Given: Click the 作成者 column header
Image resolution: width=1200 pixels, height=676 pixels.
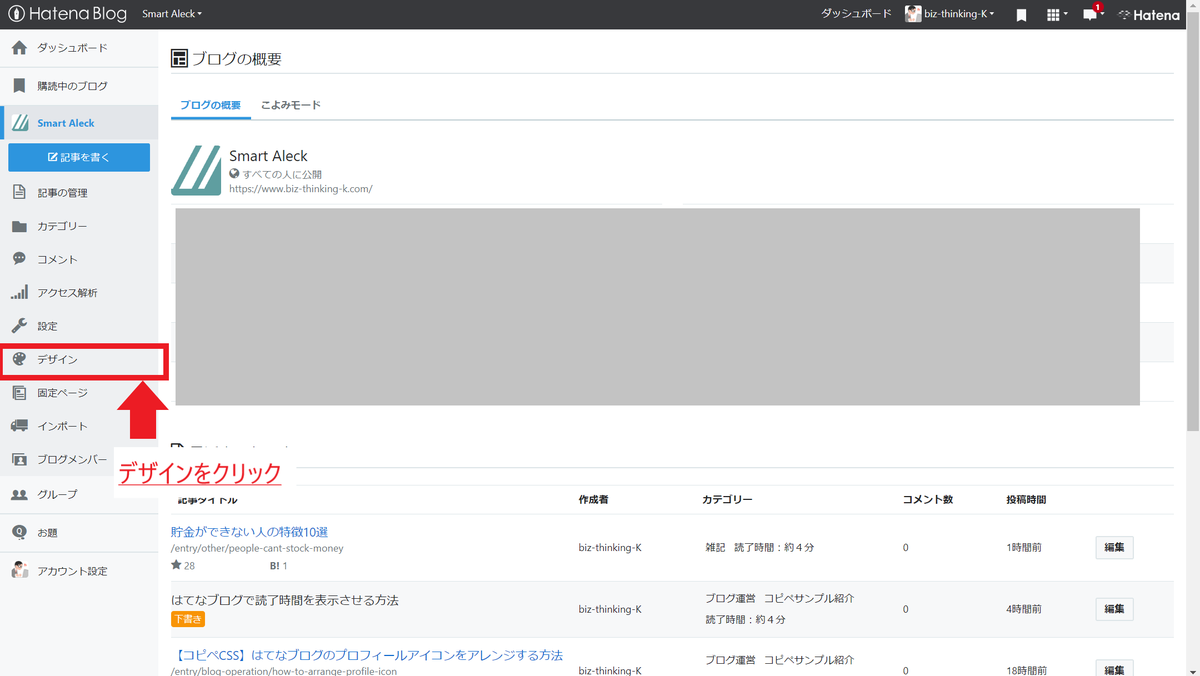Looking at the screenshot, I should pos(593,499).
